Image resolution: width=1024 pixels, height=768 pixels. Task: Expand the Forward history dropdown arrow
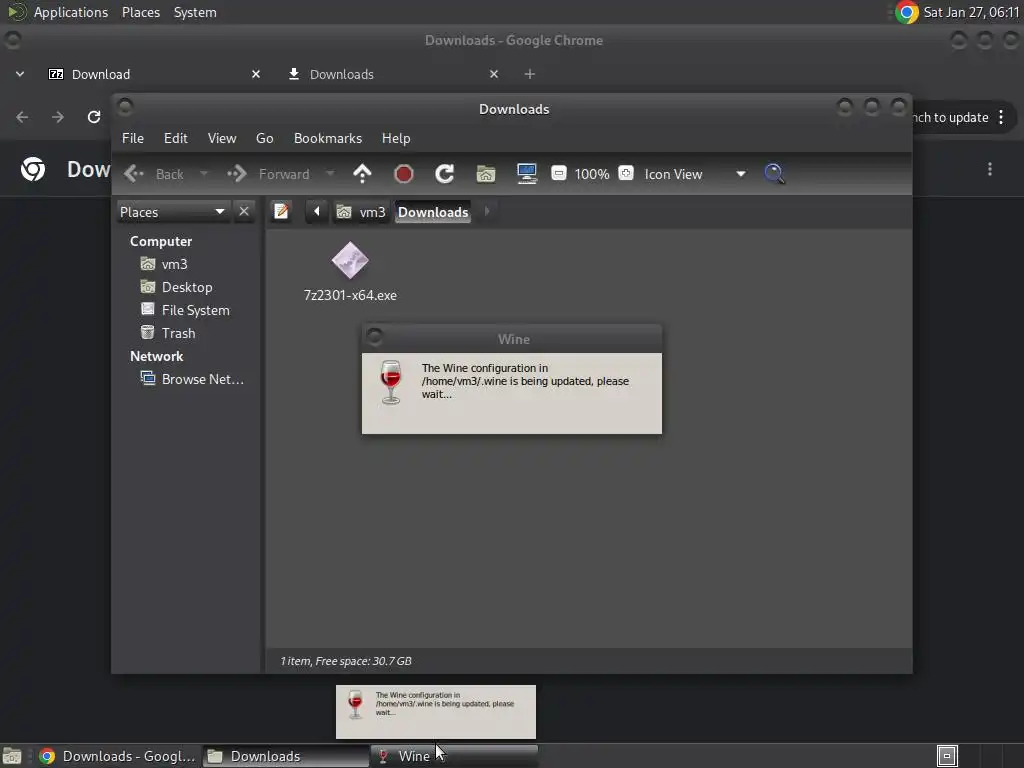[x=330, y=174]
